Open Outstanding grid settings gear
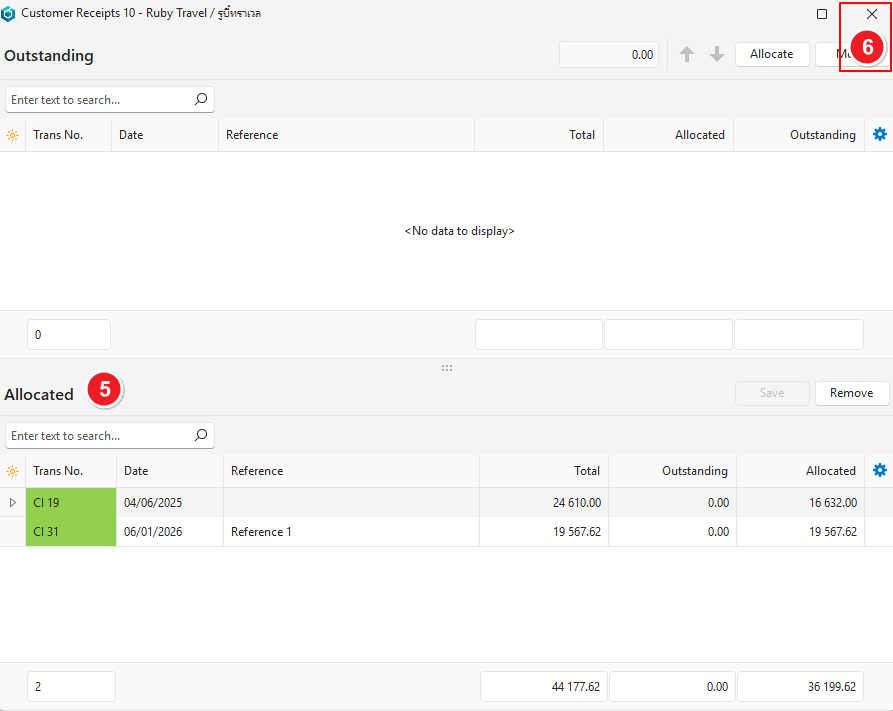The image size is (893, 711). point(880,134)
